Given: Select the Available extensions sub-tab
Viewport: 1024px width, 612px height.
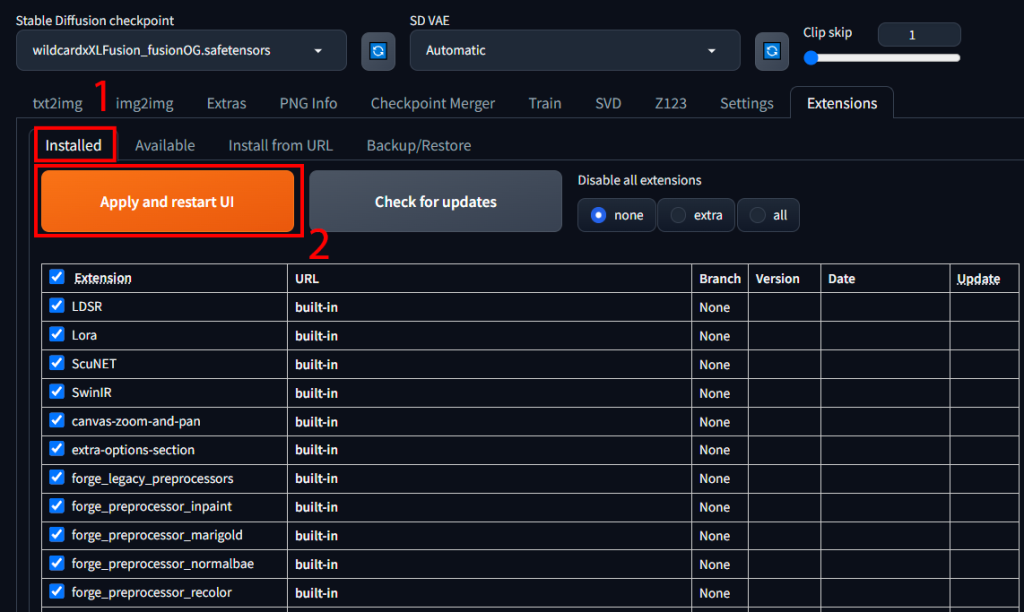Looking at the screenshot, I should [x=165, y=145].
